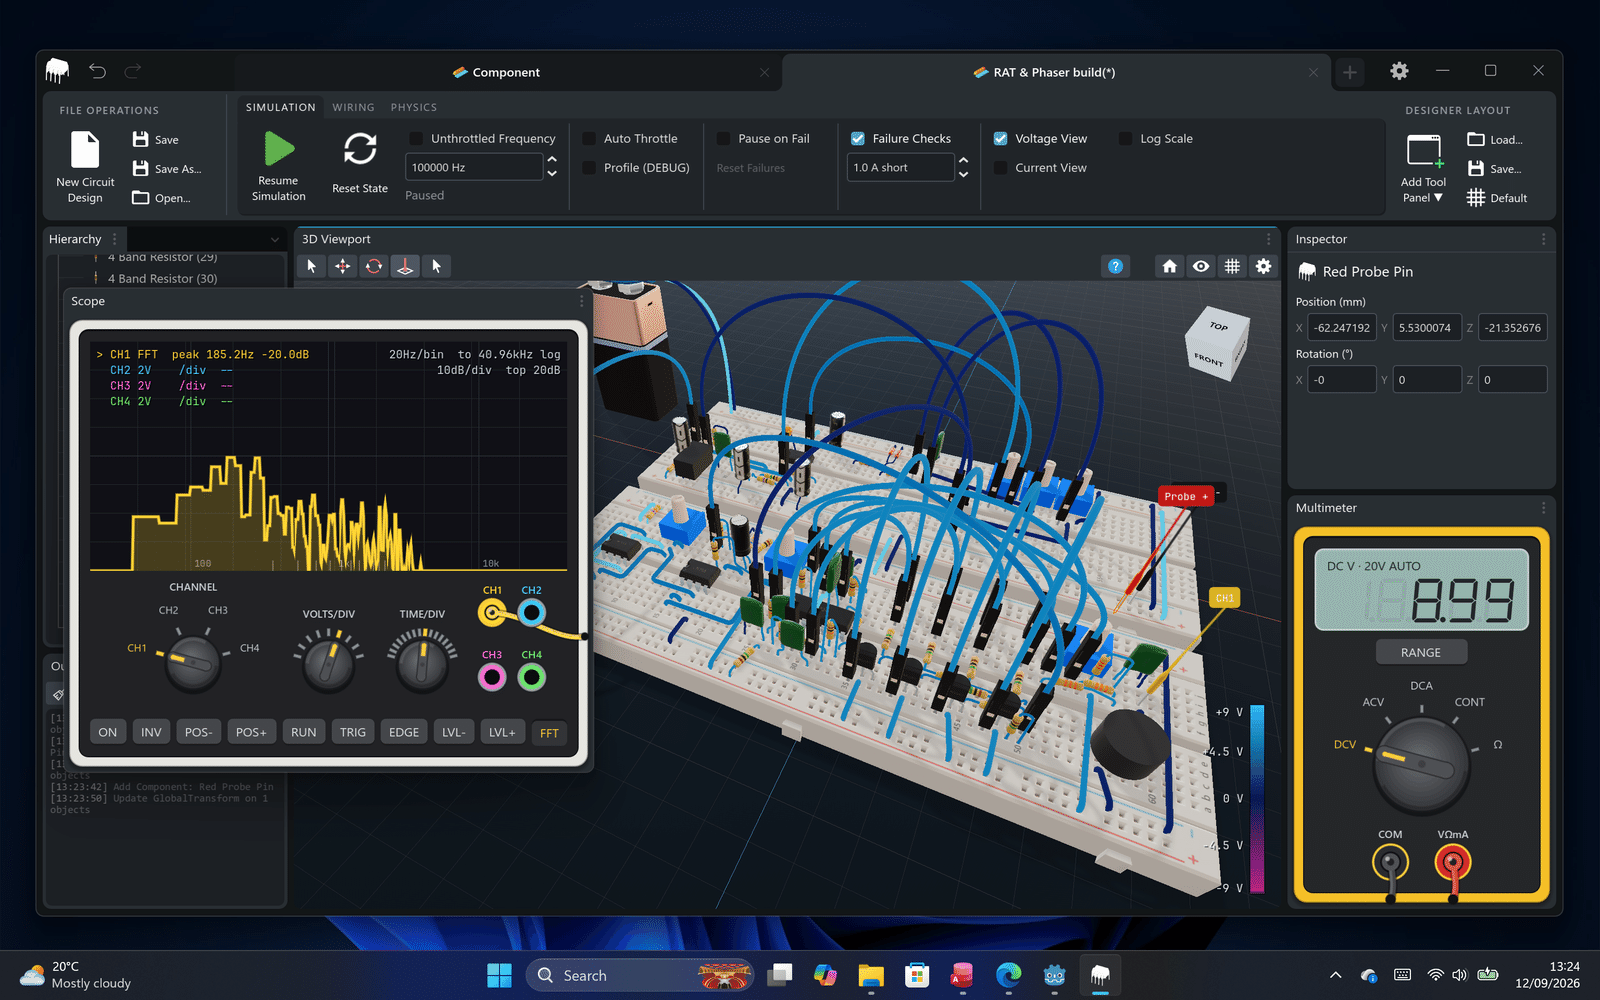Image resolution: width=1600 pixels, height=1000 pixels.
Task: Reset viewport camera with home icon
Action: coord(1169,266)
